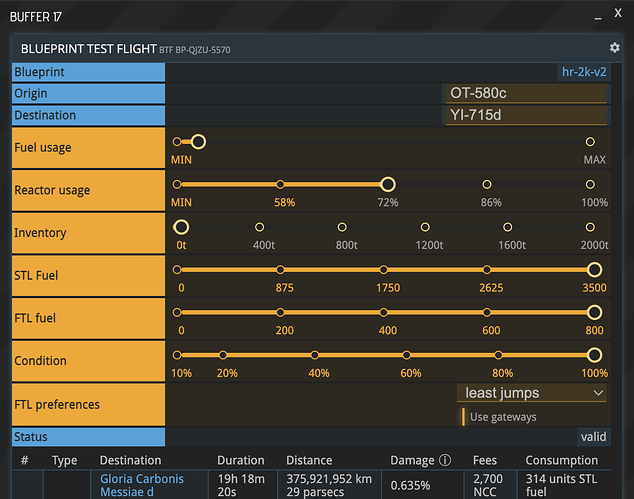634x499 pixels.
Task: Open the least jumps FTL preferences dropdown
Action: tap(532, 393)
